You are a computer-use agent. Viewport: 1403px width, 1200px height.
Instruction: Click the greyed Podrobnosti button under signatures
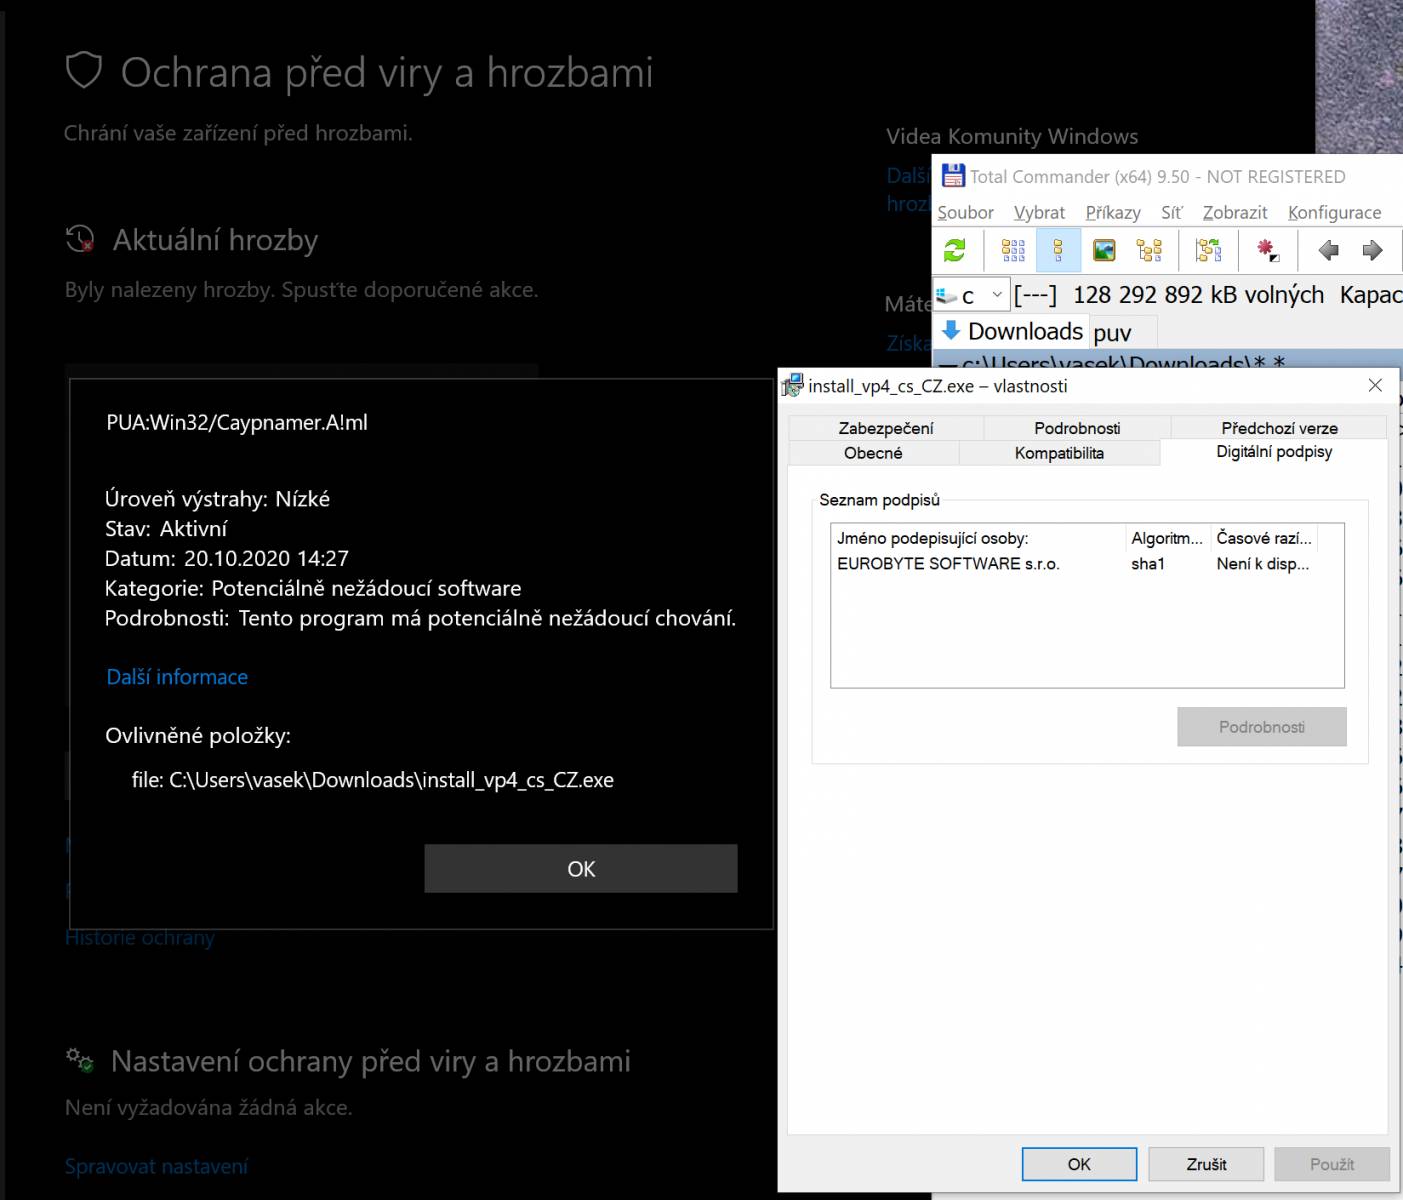click(x=1262, y=727)
